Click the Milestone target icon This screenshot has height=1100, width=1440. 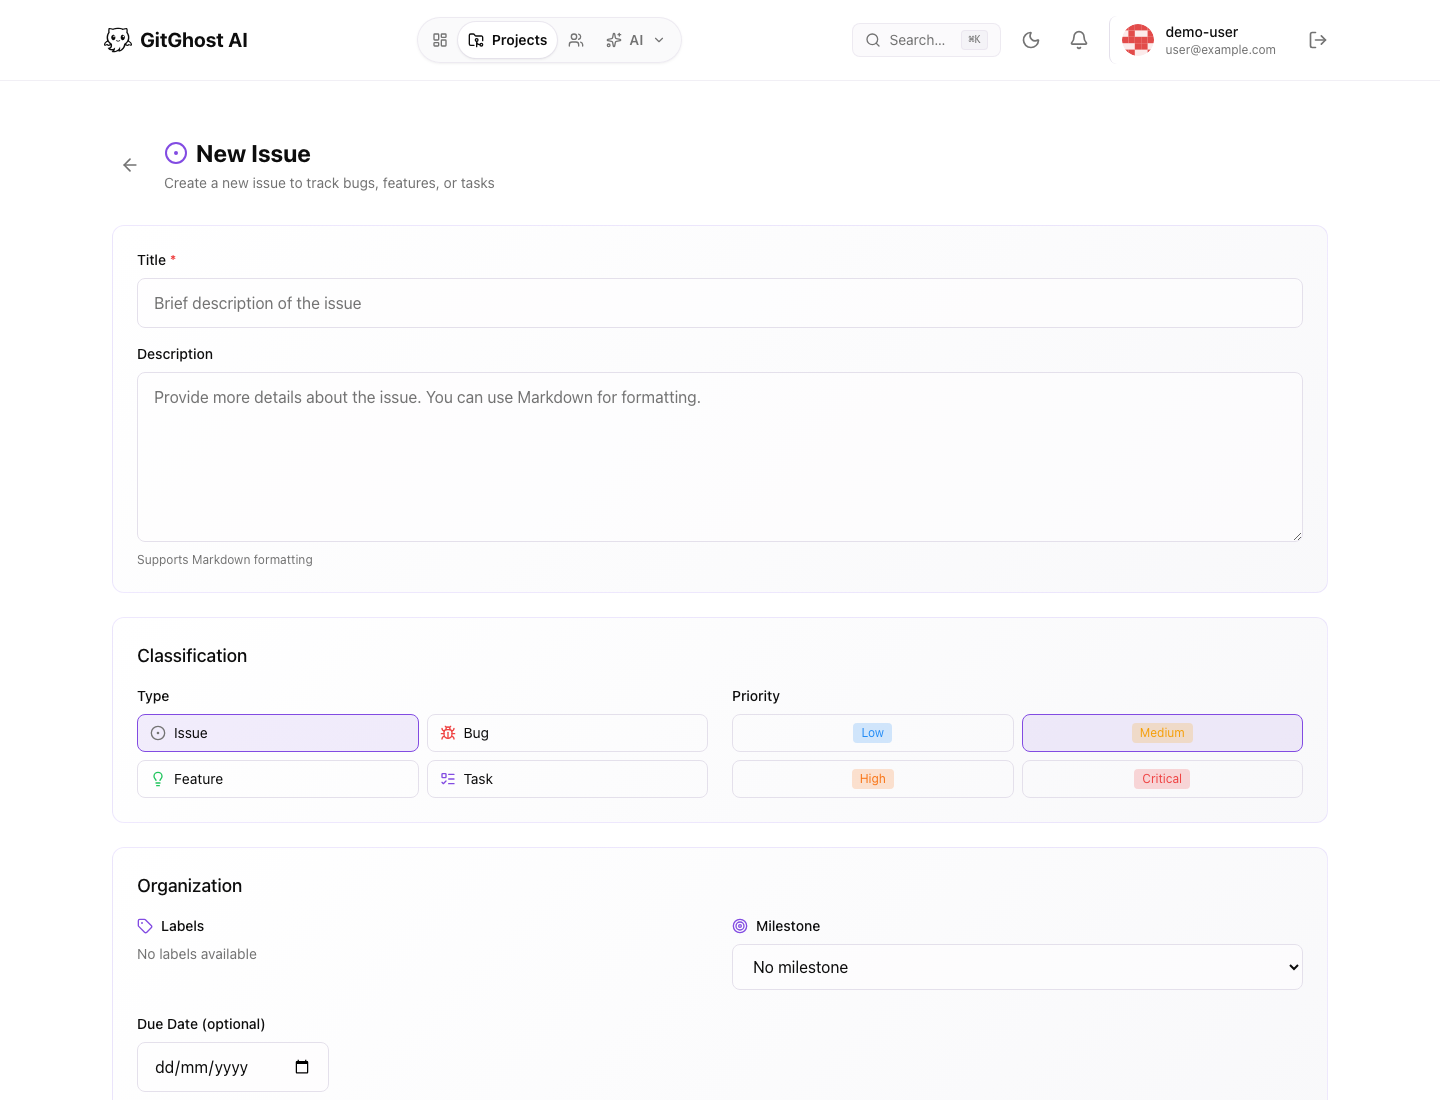740,926
